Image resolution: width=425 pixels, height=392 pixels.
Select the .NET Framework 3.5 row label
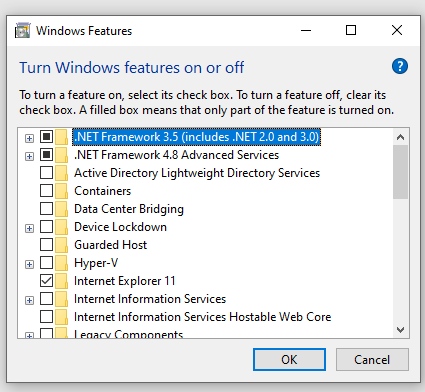(x=196, y=137)
